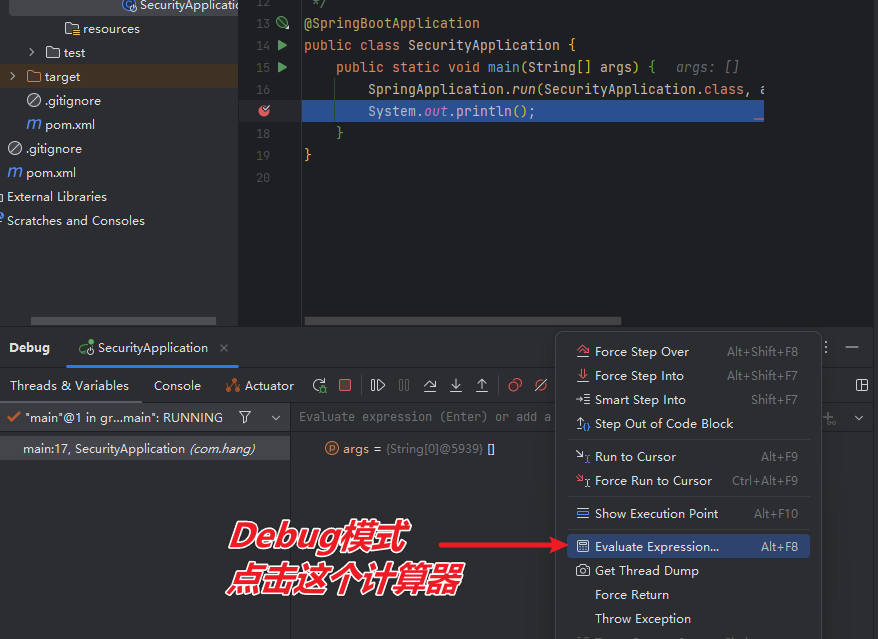Viewport: 878px width, 639px height.
Task: Open the indented .gitignore file
Action: click(64, 101)
